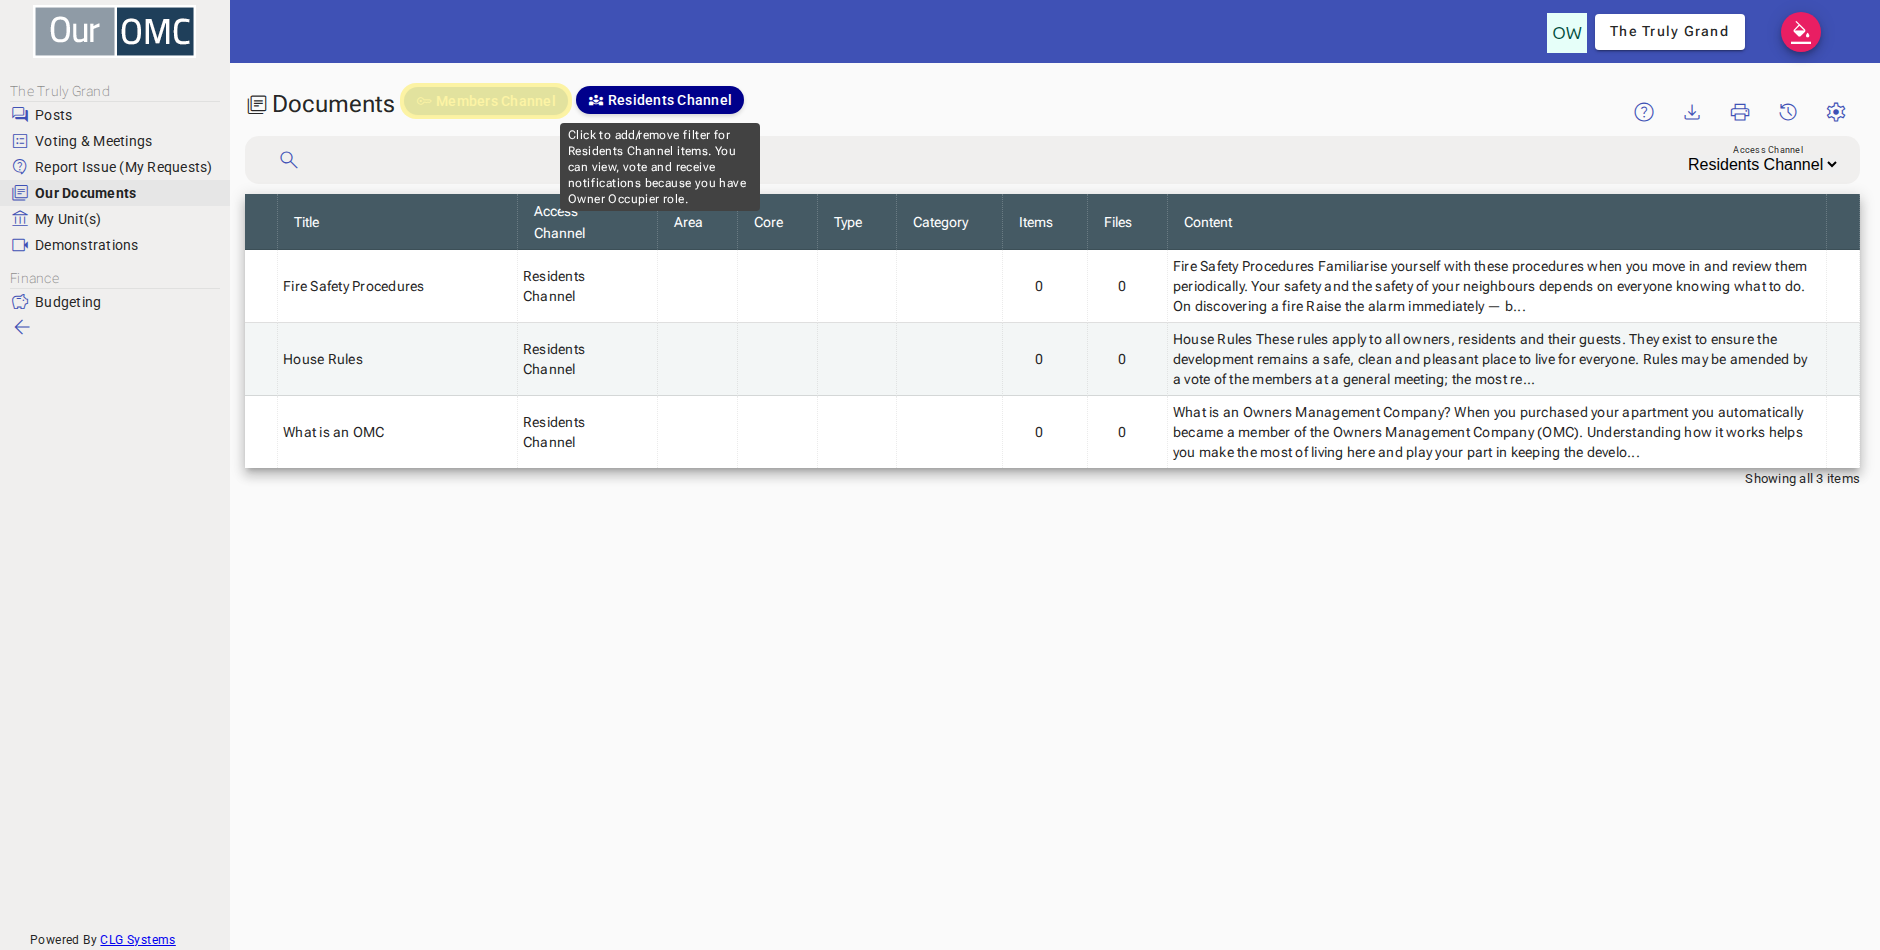
Task: Toggle the Members Channel filter
Action: pyautogui.click(x=486, y=101)
